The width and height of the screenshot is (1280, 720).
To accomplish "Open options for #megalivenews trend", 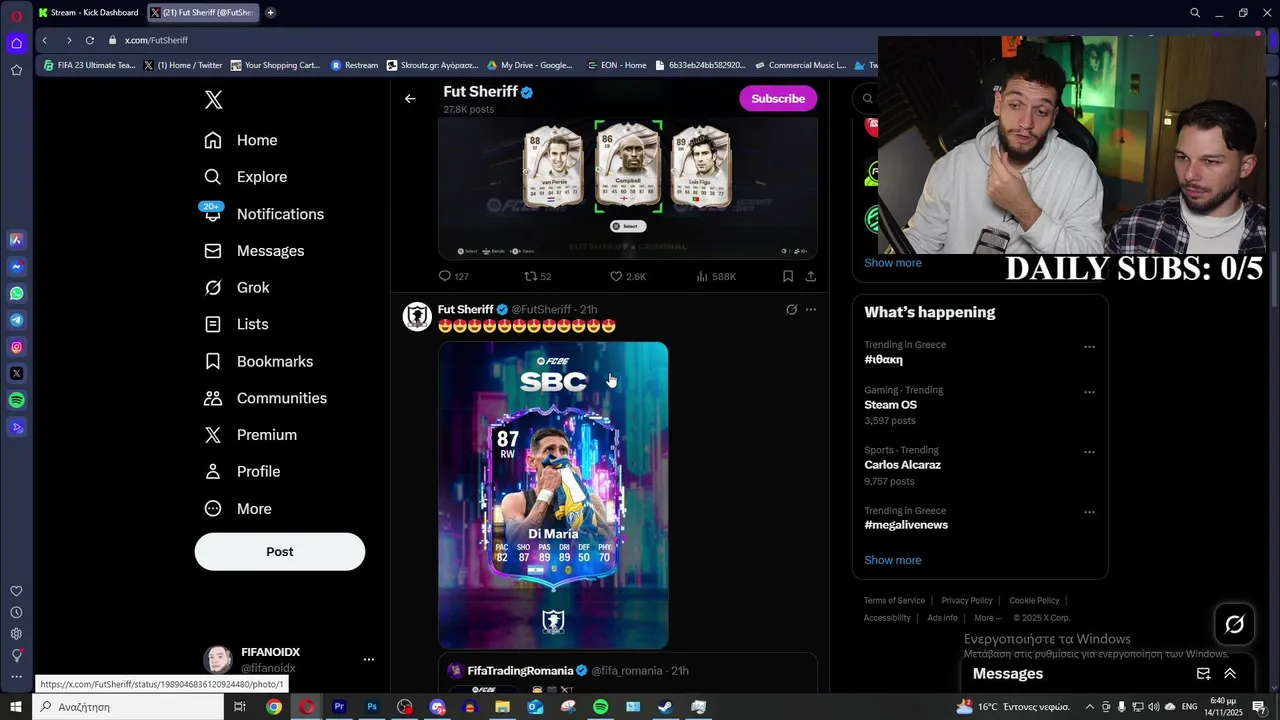I will (1089, 512).
